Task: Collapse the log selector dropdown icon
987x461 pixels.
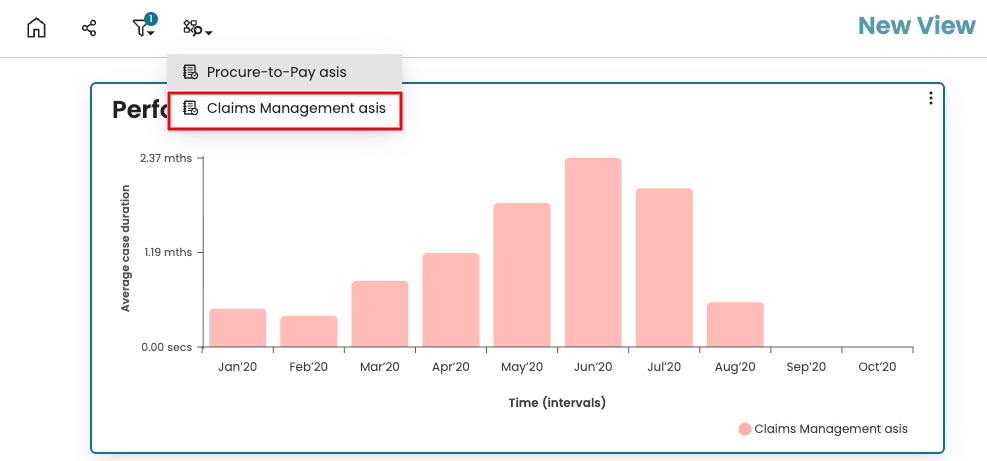Action: coord(196,29)
